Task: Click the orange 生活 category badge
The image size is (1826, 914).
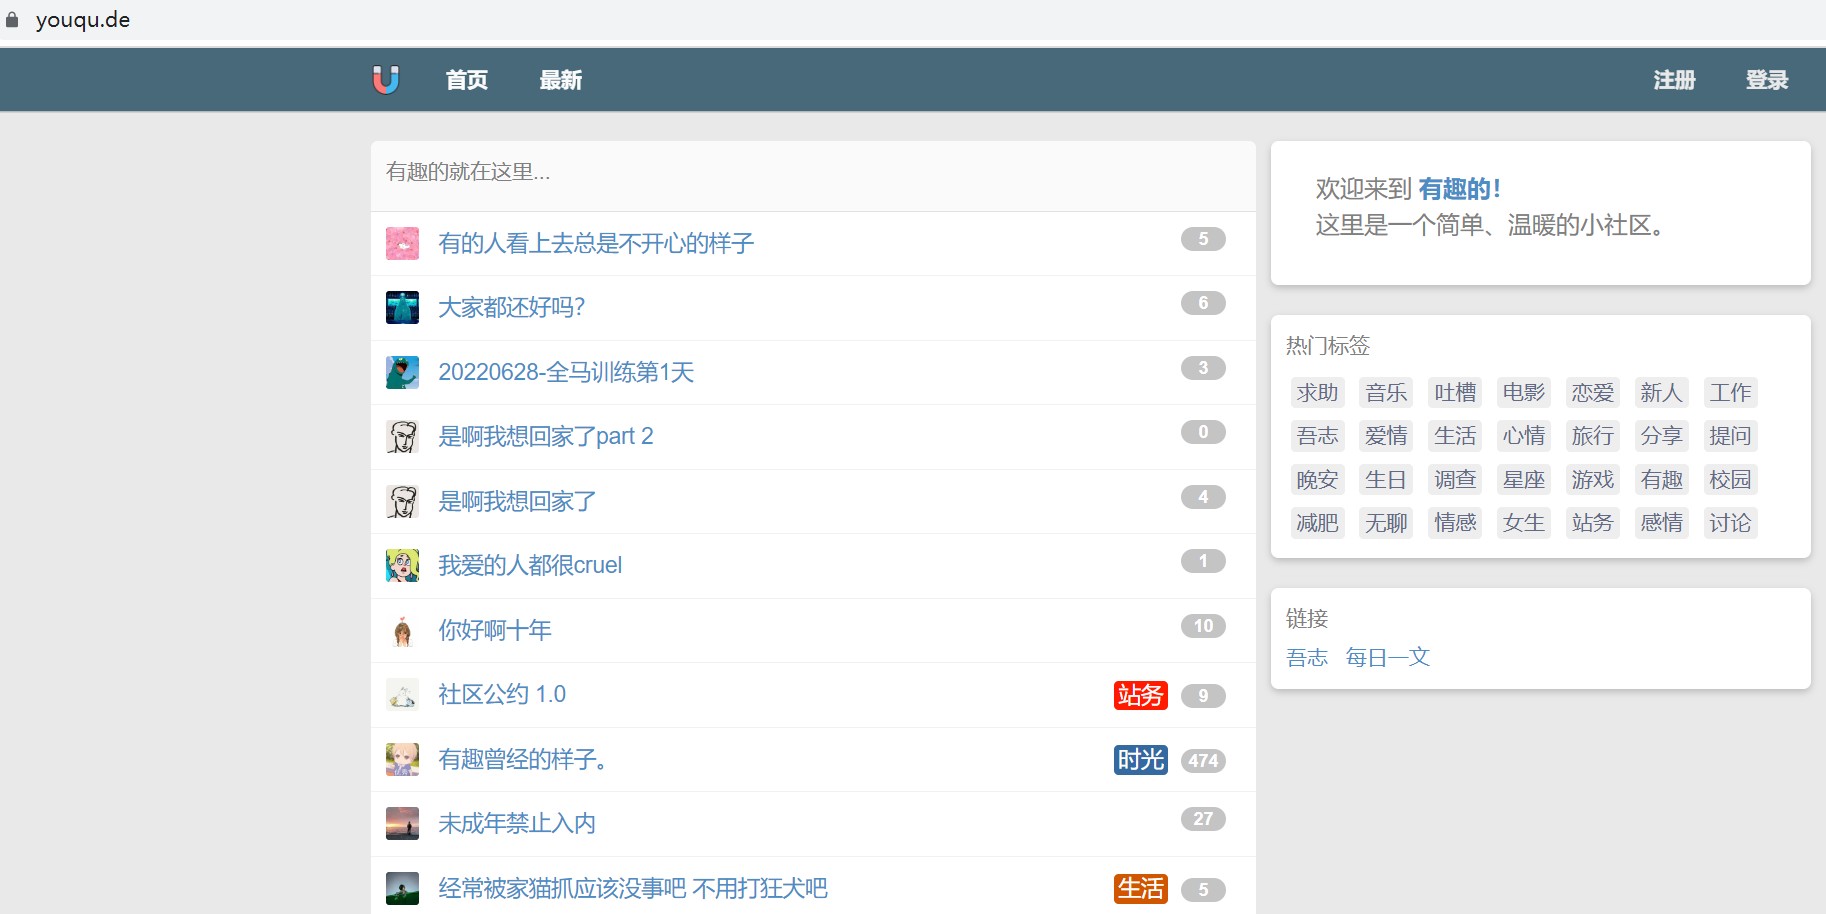Action: (1140, 888)
